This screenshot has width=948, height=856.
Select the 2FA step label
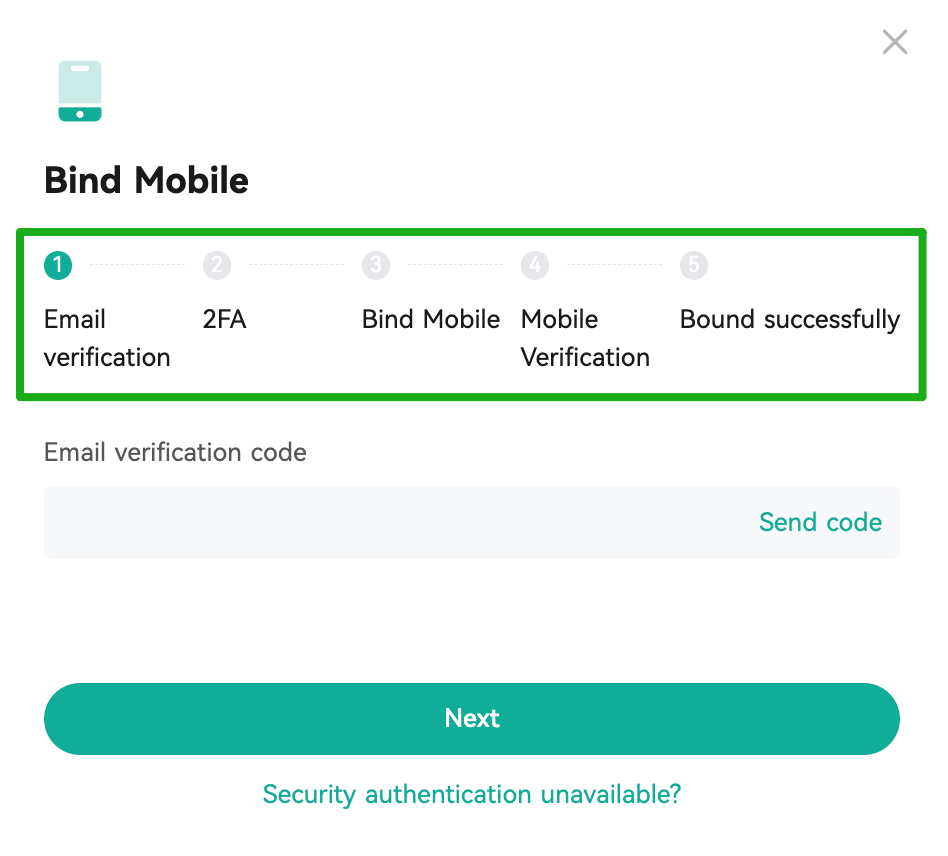tap(224, 320)
